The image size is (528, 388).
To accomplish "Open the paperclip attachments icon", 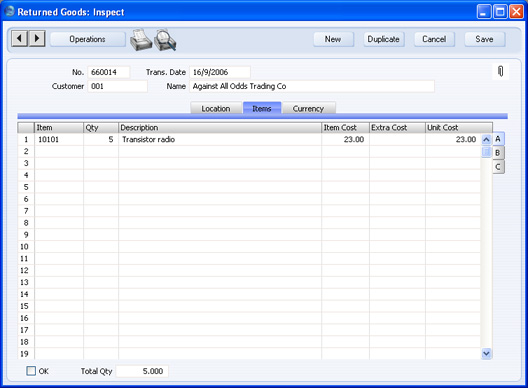I will coord(500,71).
